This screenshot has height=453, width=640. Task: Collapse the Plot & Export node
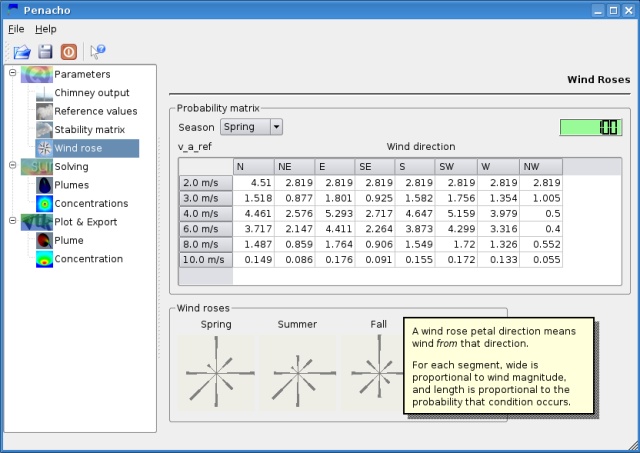tap(13, 221)
